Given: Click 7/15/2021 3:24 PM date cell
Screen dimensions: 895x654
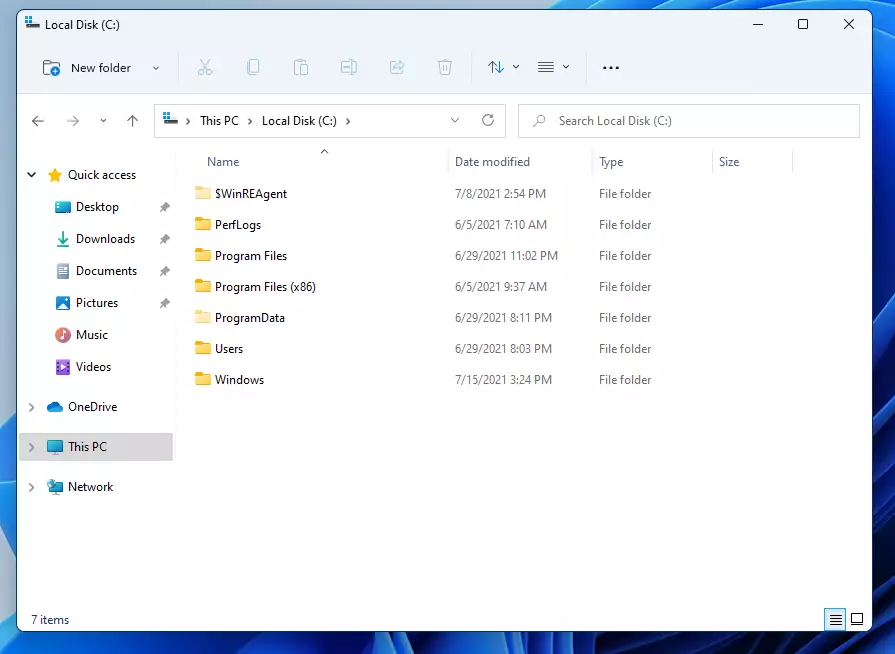Looking at the screenshot, I should (503, 380).
